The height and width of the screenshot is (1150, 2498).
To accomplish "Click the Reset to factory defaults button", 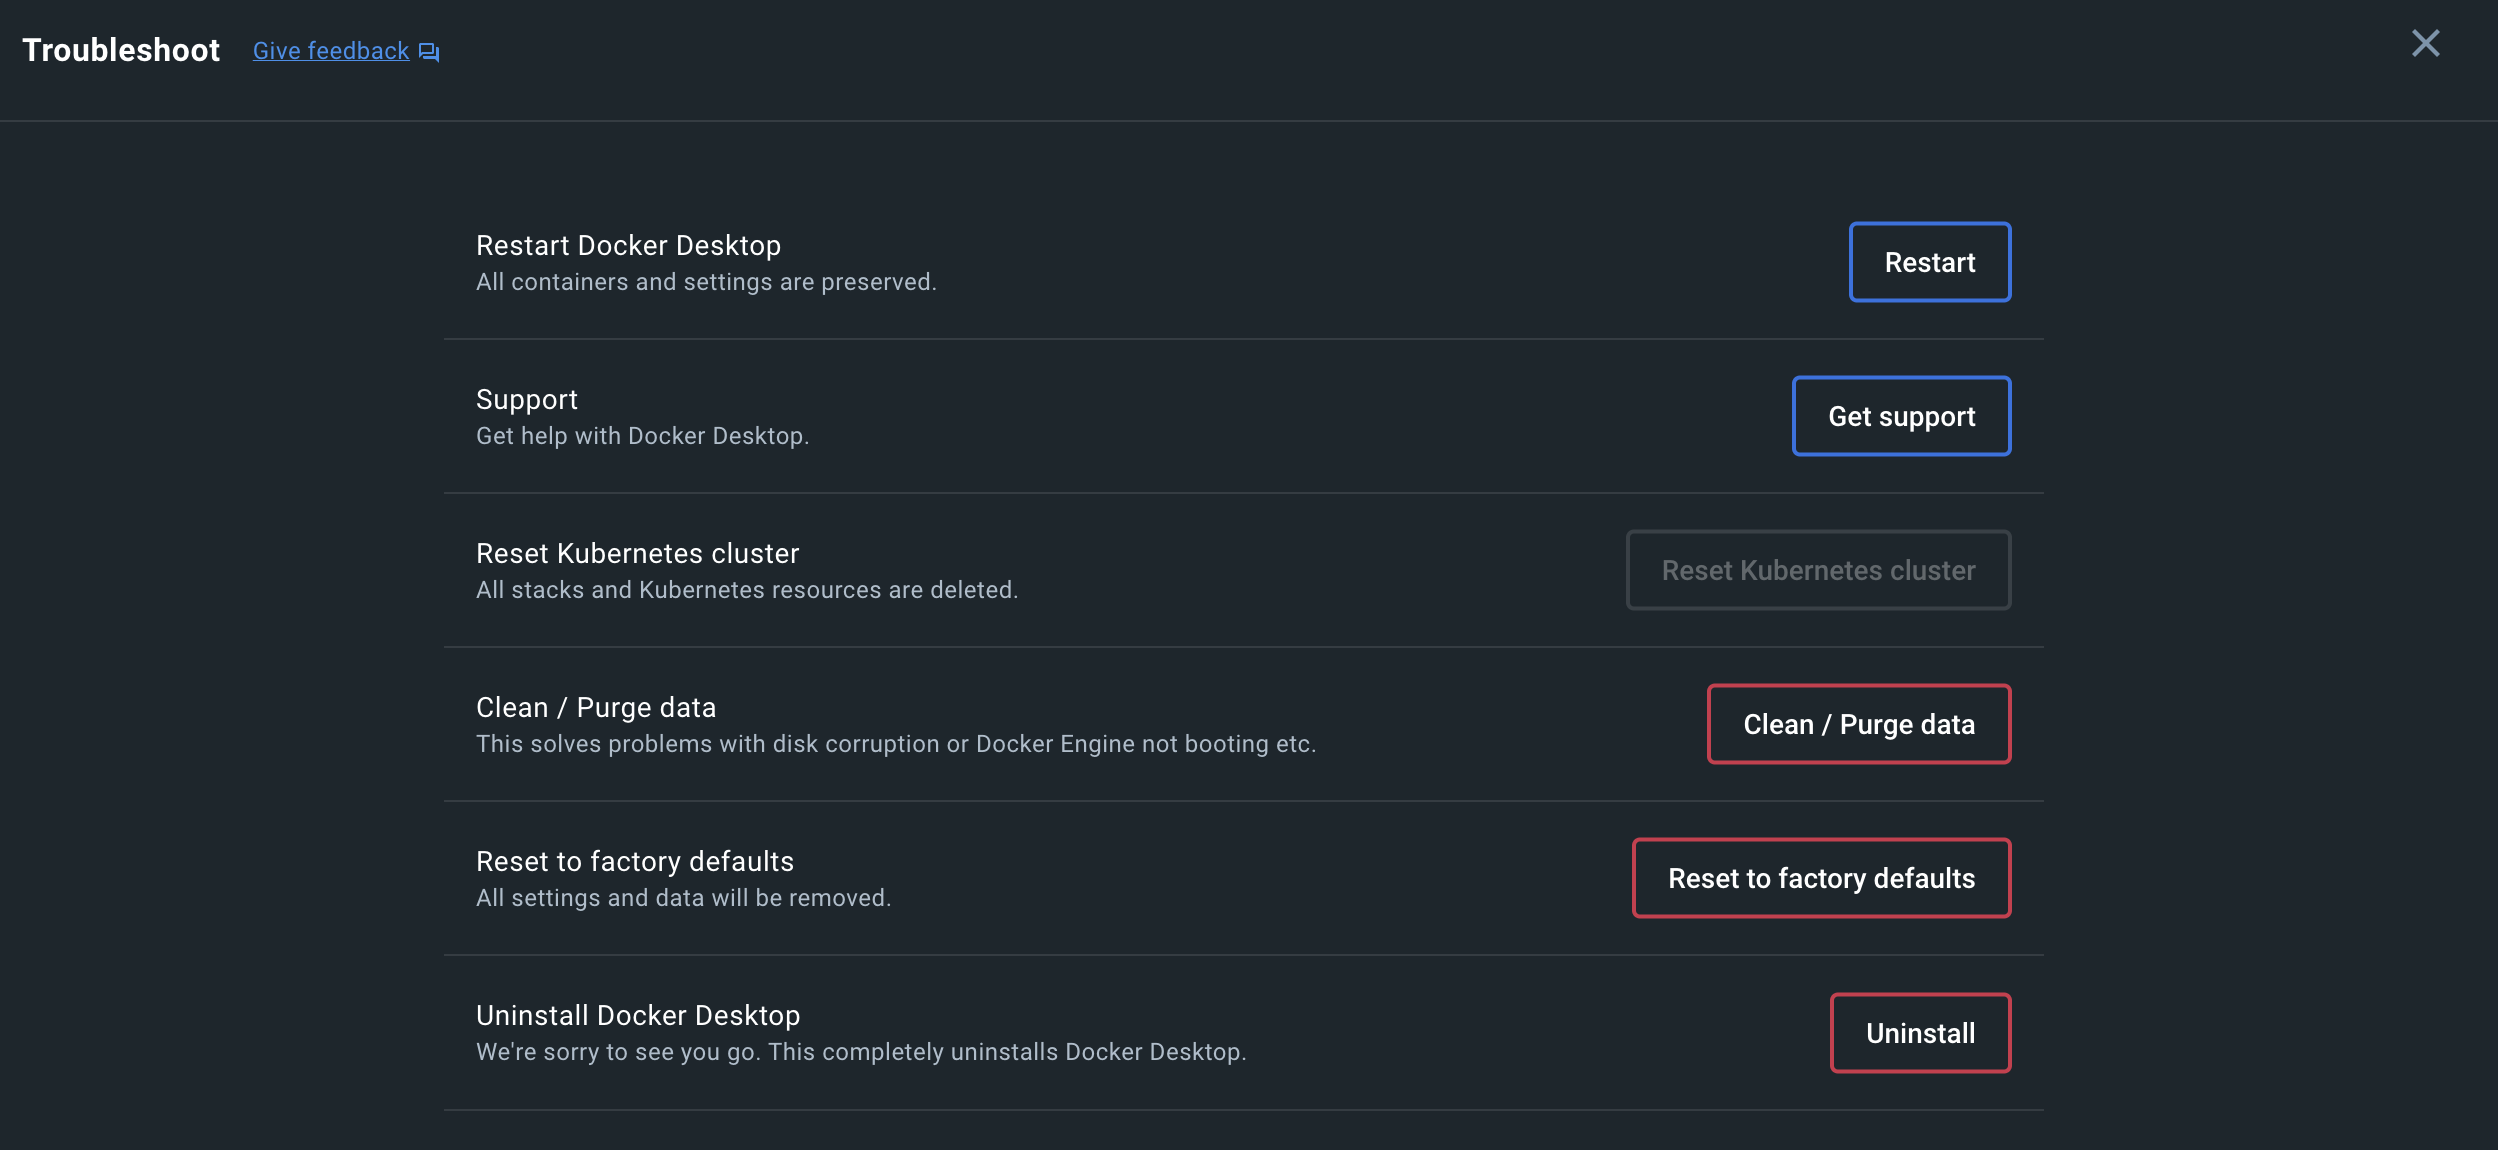I will tap(1821, 878).
